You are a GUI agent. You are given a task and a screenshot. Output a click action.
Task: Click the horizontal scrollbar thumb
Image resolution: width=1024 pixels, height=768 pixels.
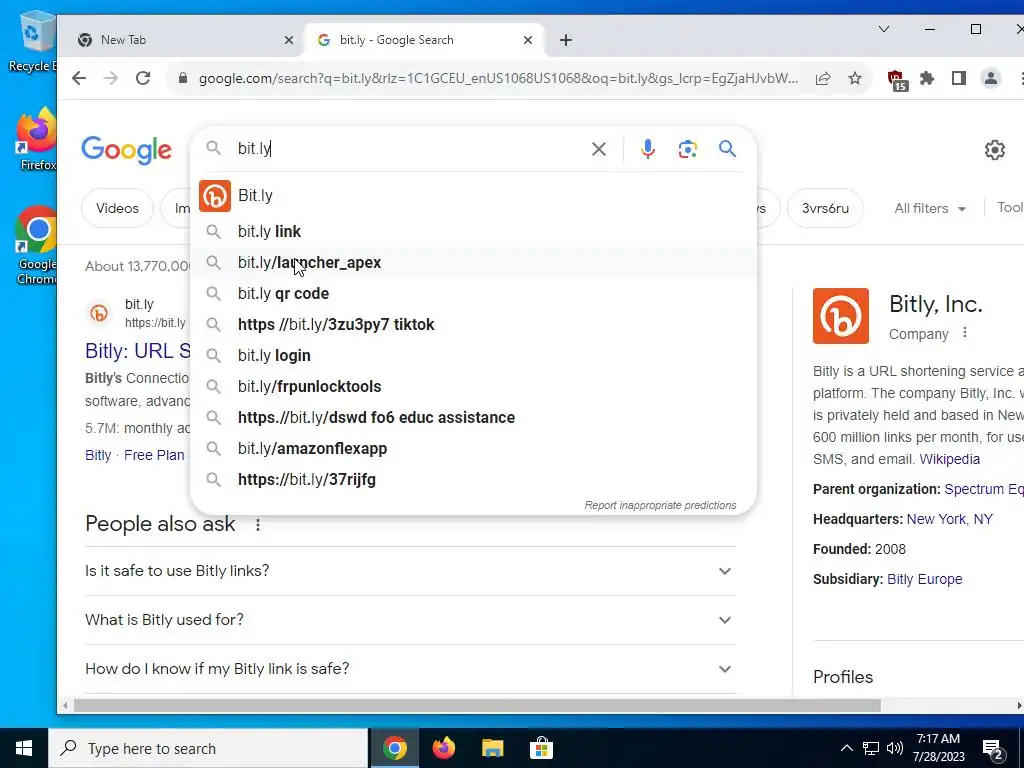[477, 706]
